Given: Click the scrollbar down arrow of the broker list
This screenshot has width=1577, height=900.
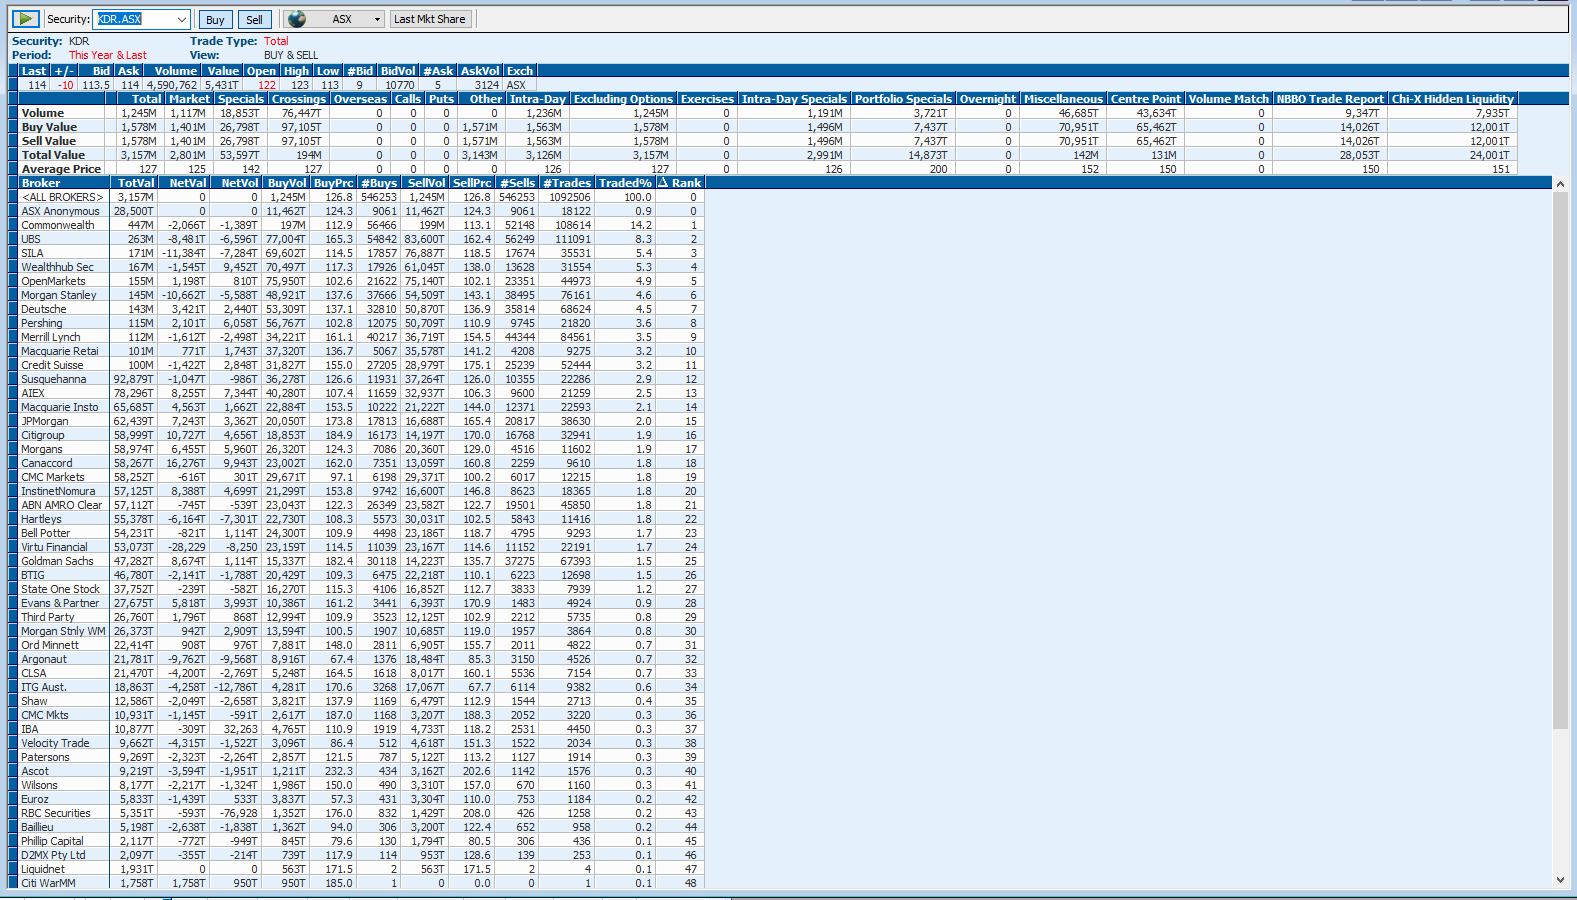Looking at the screenshot, I should [x=1560, y=880].
